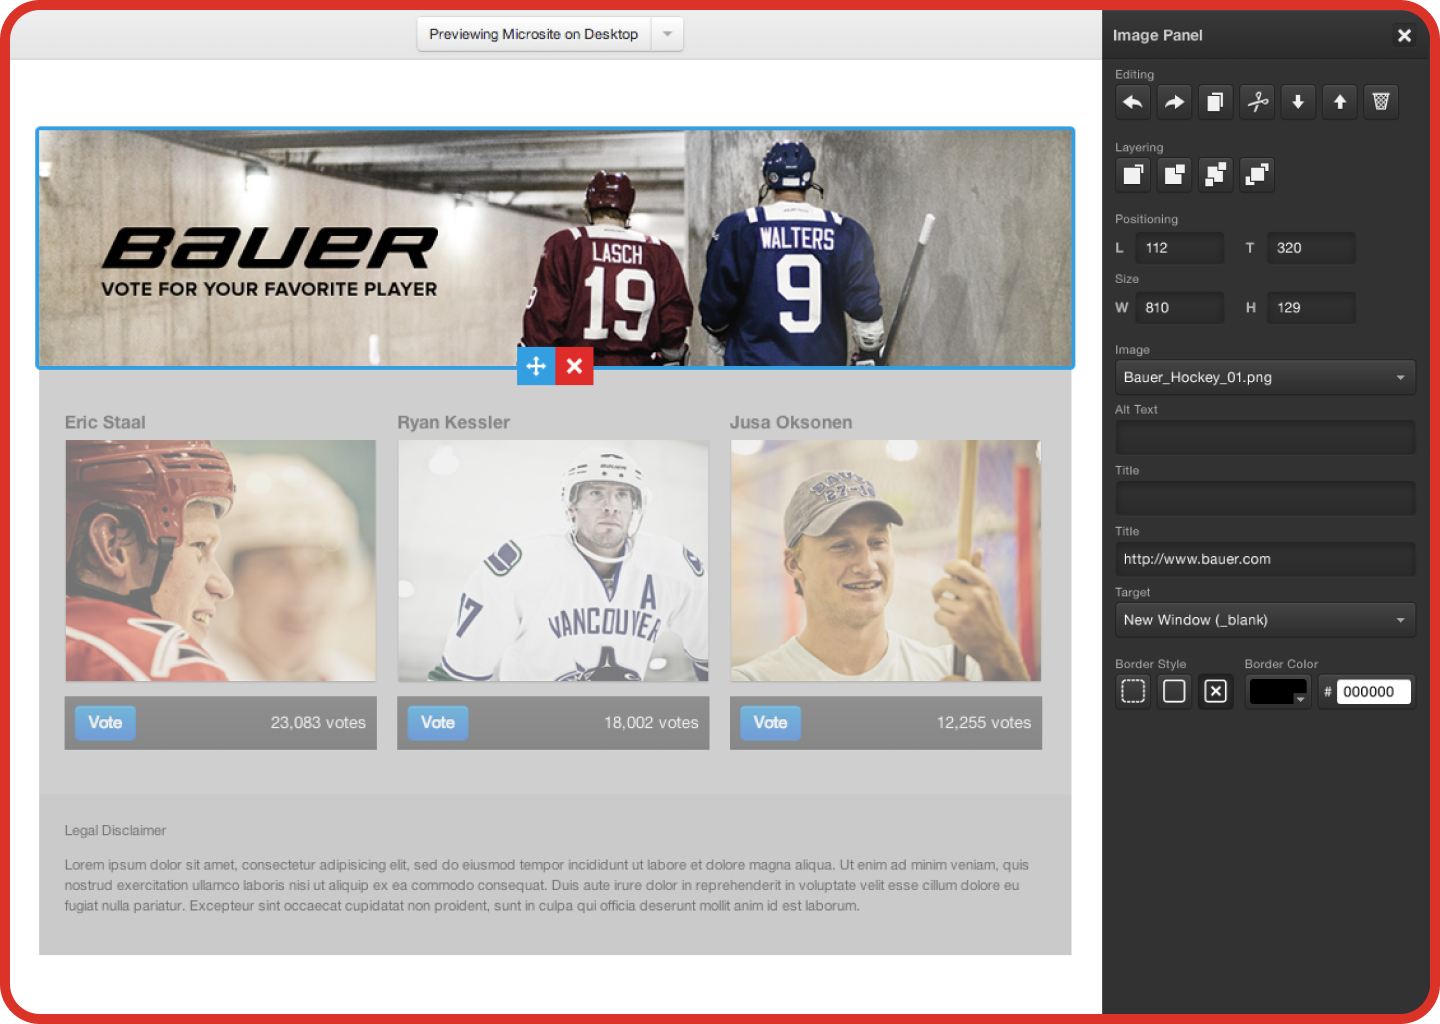Click the scissors cut icon
Image resolution: width=1440 pixels, height=1024 pixels.
[1257, 102]
